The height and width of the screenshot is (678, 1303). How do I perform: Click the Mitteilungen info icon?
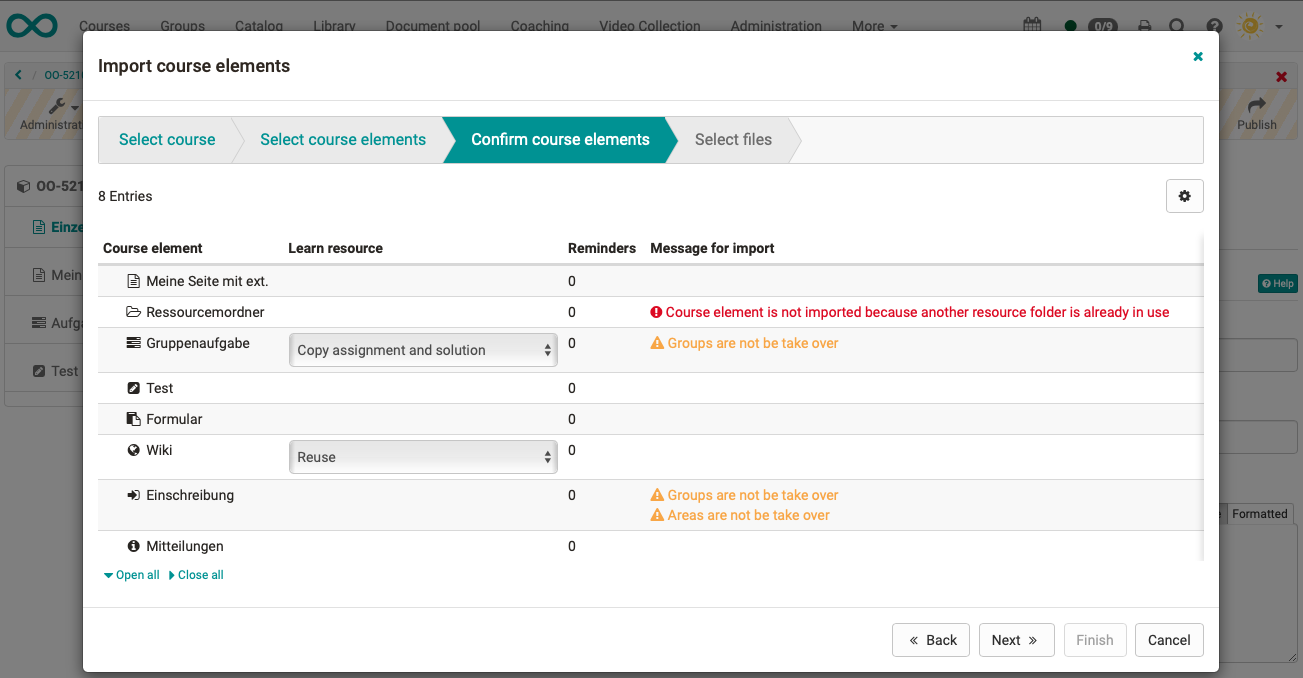click(x=133, y=546)
